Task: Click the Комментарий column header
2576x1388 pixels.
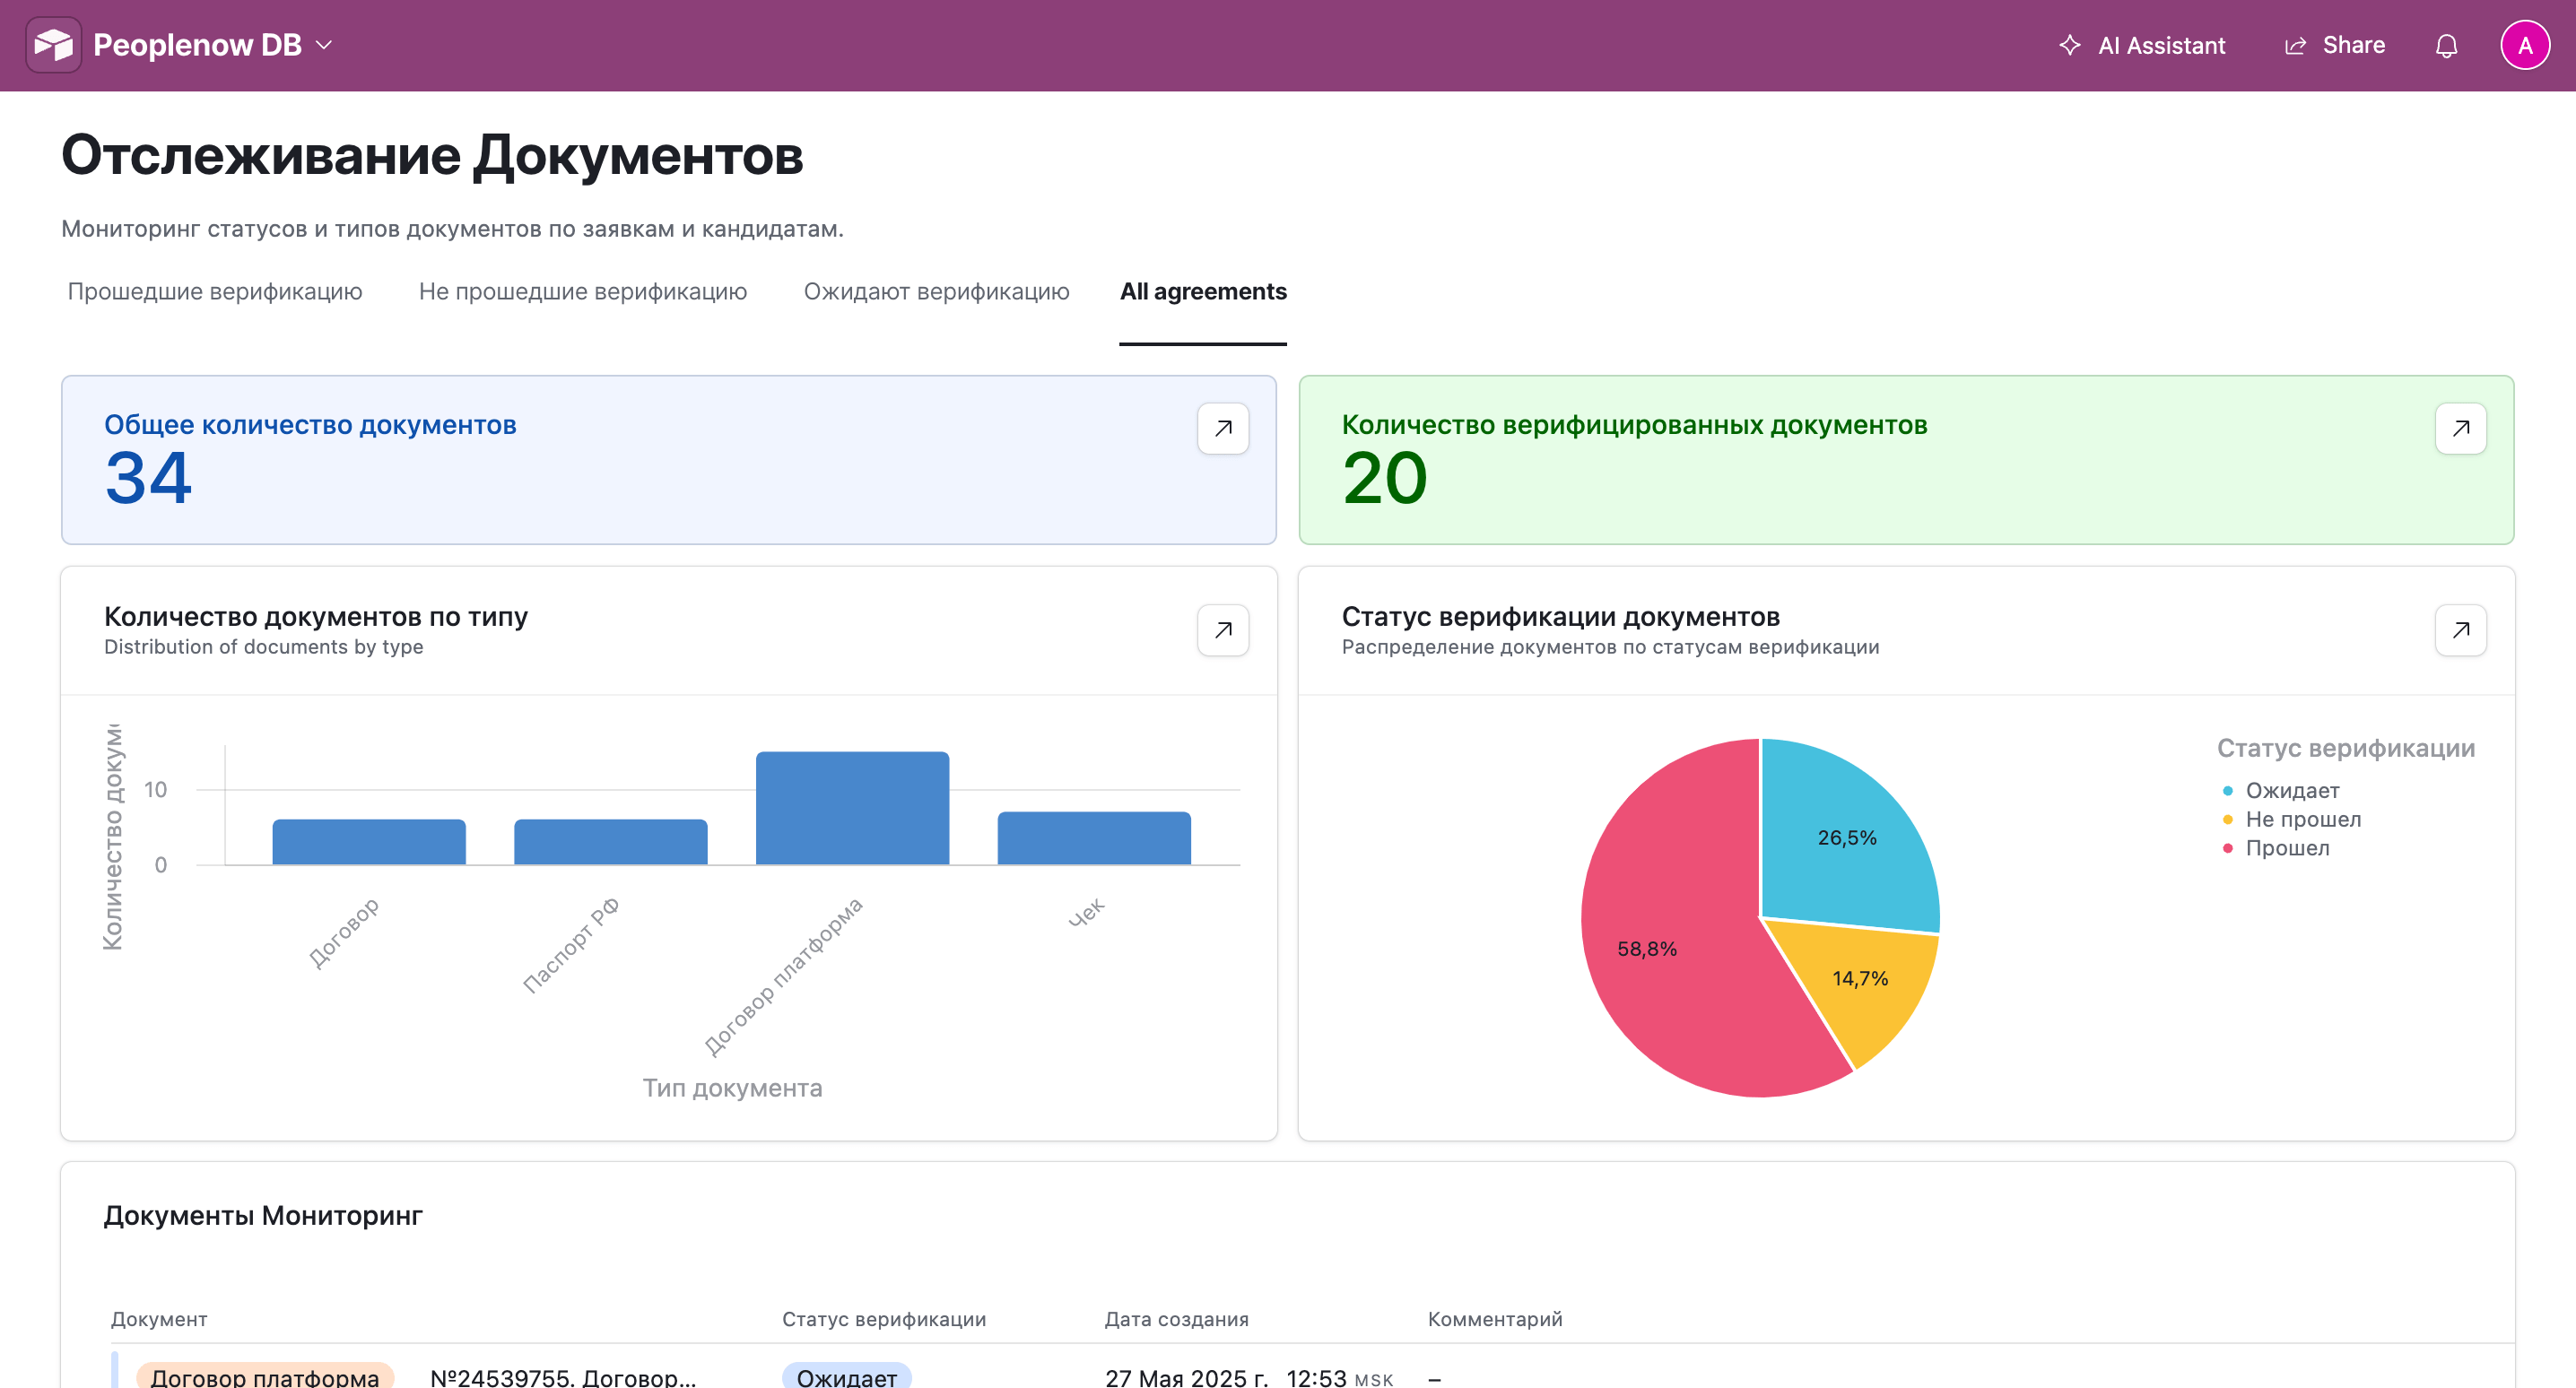Action: [1494, 1319]
